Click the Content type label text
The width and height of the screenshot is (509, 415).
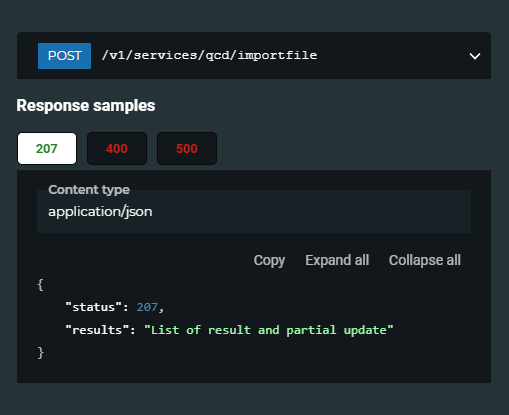tap(89, 190)
